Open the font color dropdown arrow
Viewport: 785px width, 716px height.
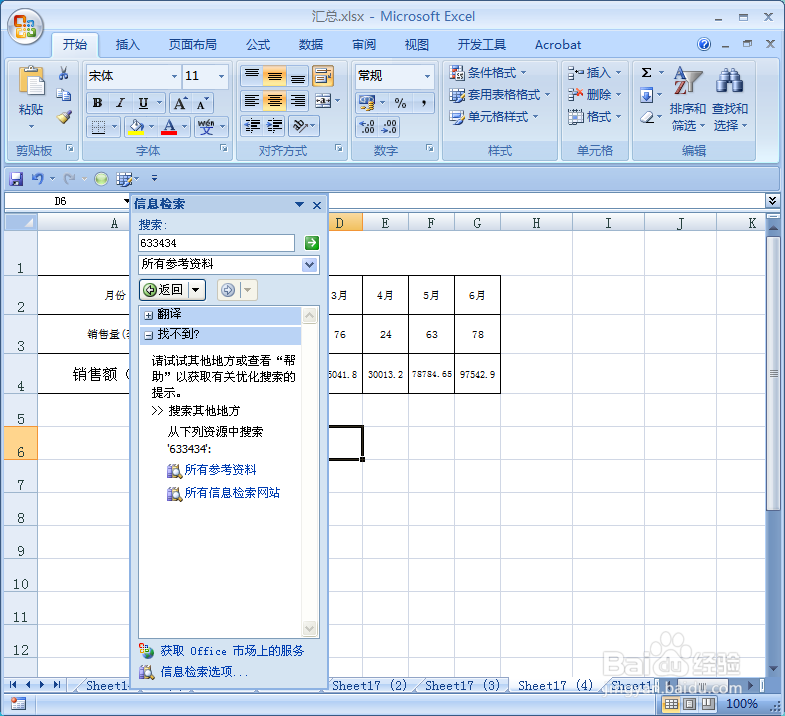point(184,127)
